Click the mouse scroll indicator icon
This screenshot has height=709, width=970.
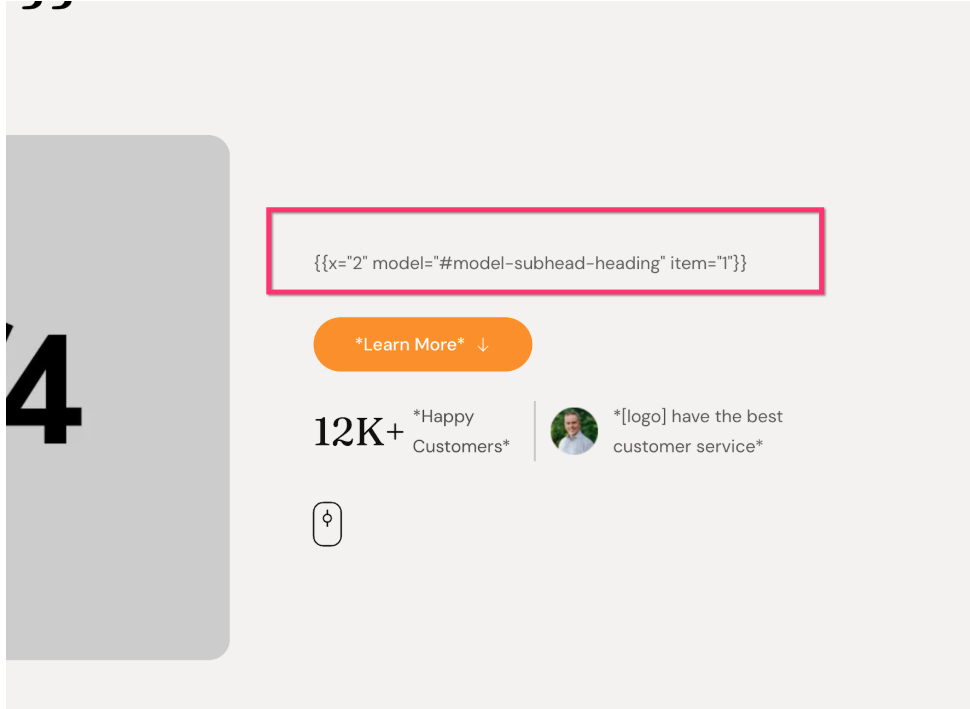point(327,524)
